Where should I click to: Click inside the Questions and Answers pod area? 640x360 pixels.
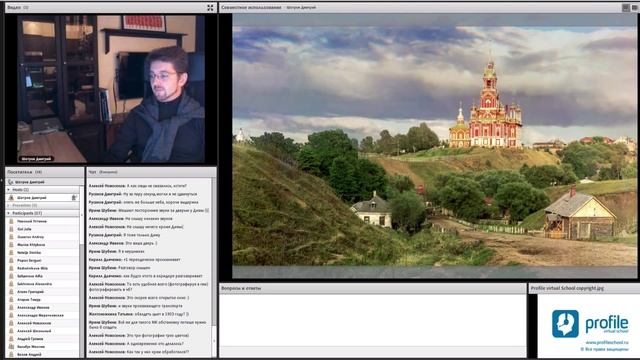click(x=373, y=320)
